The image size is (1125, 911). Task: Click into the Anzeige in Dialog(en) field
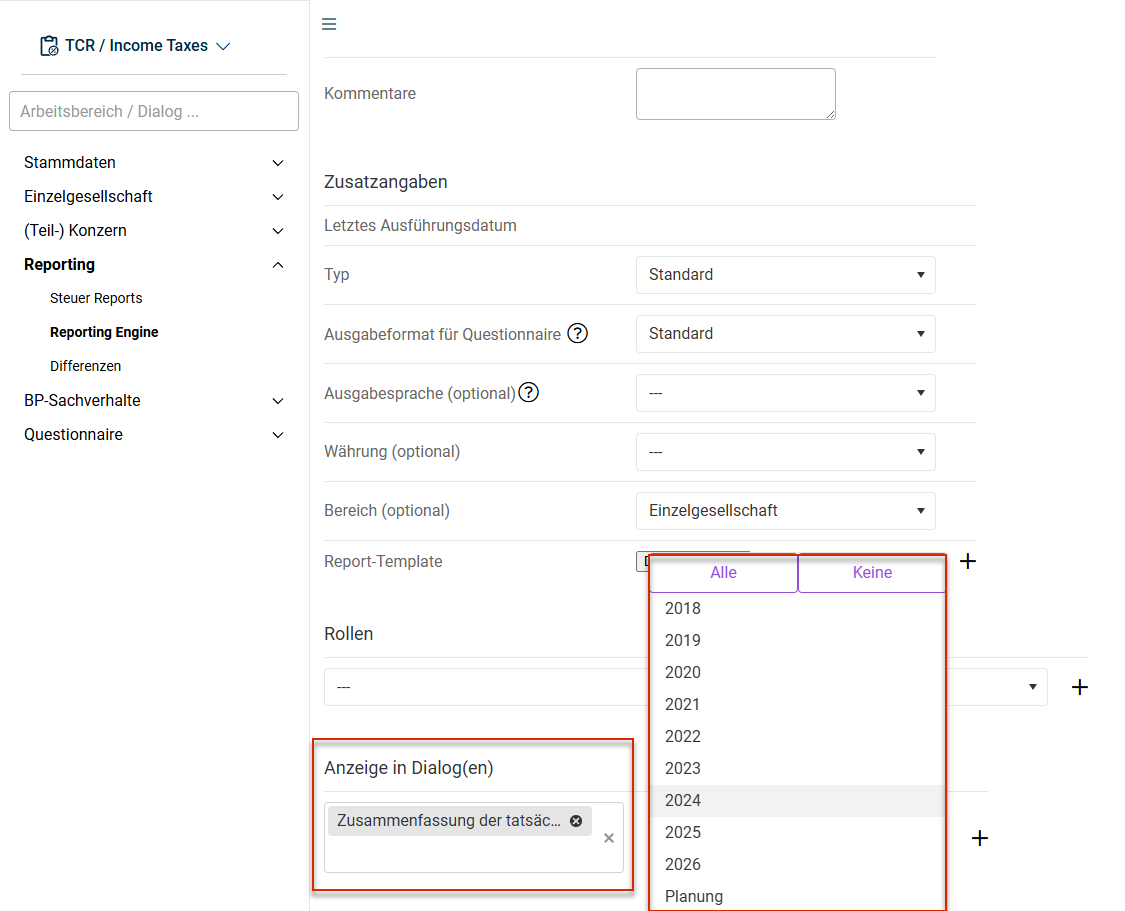[474, 837]
